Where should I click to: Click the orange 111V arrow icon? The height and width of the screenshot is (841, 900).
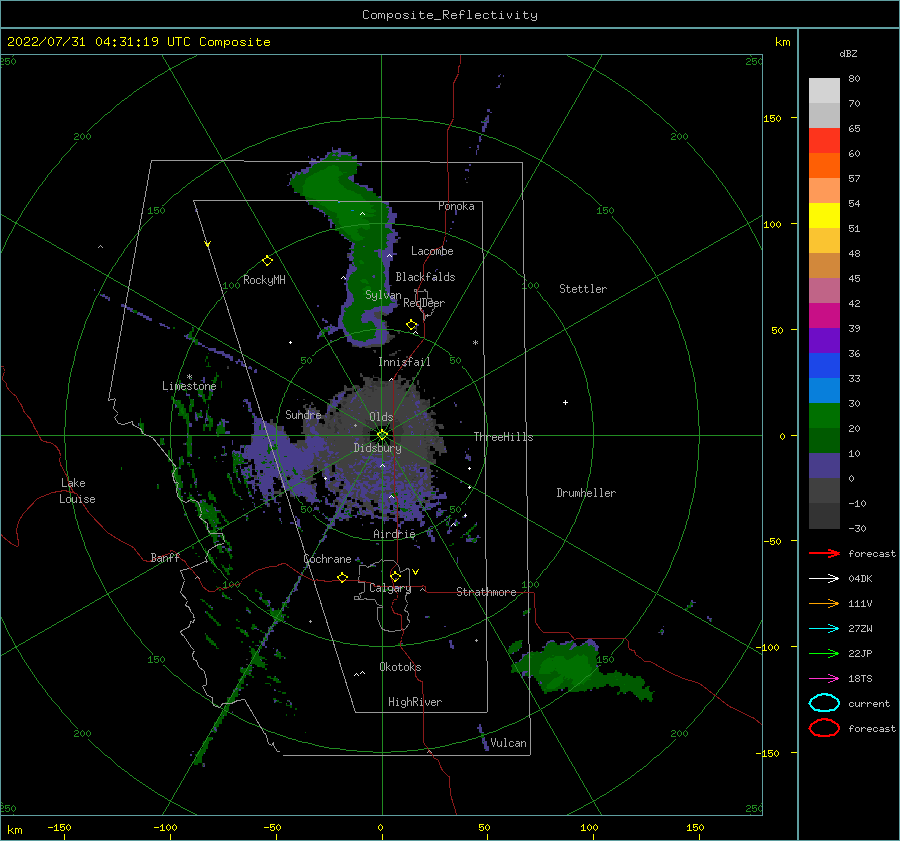click(x=824, y=603)
